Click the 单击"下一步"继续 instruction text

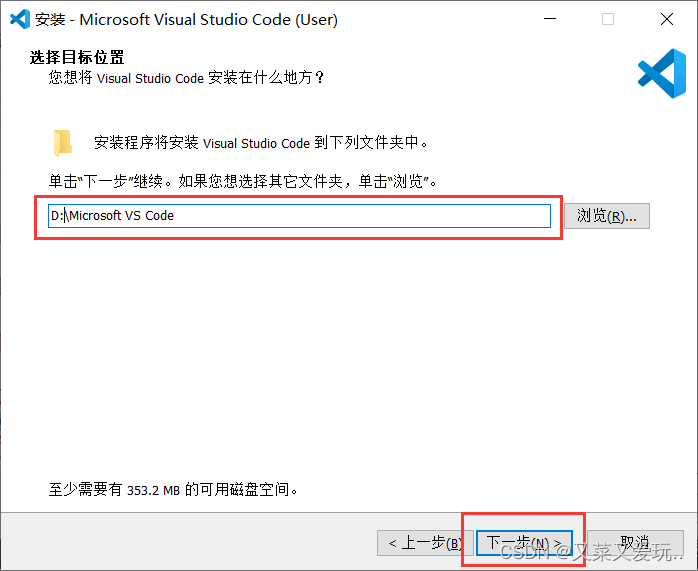coord(243,181)
